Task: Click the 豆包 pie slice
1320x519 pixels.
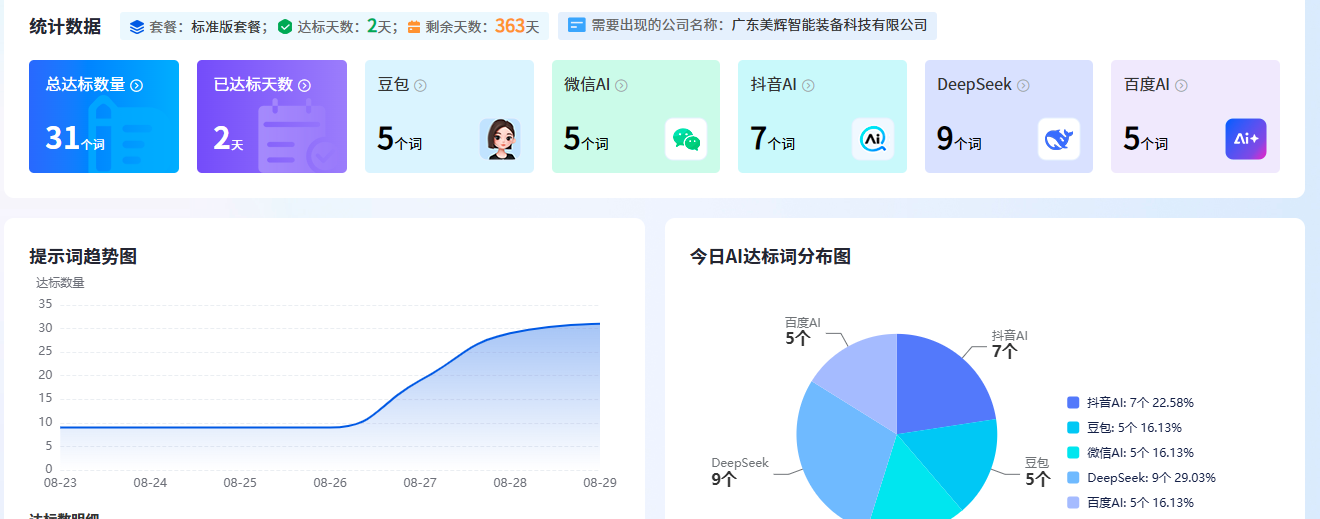Action: tap(955, 460)
